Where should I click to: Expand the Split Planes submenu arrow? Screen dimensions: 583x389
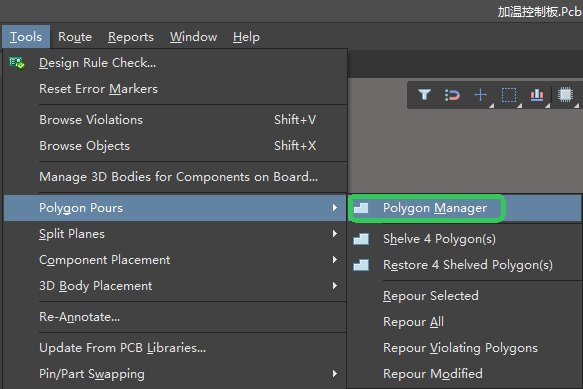335,234
